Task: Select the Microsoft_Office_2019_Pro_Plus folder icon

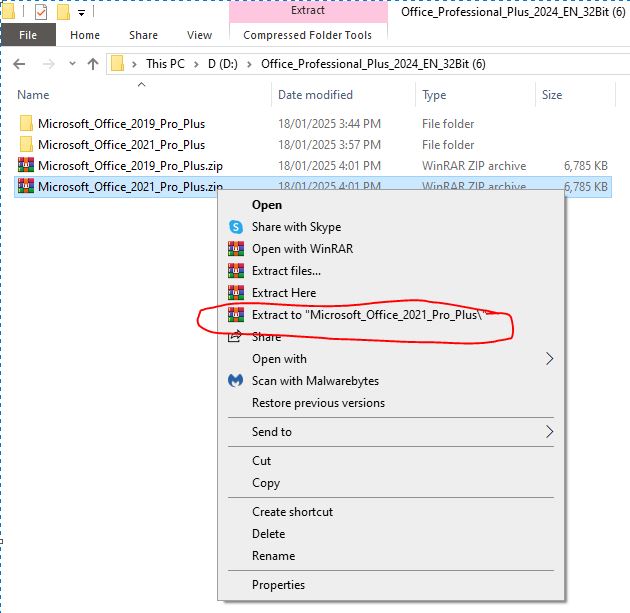Action: (26, 123)
